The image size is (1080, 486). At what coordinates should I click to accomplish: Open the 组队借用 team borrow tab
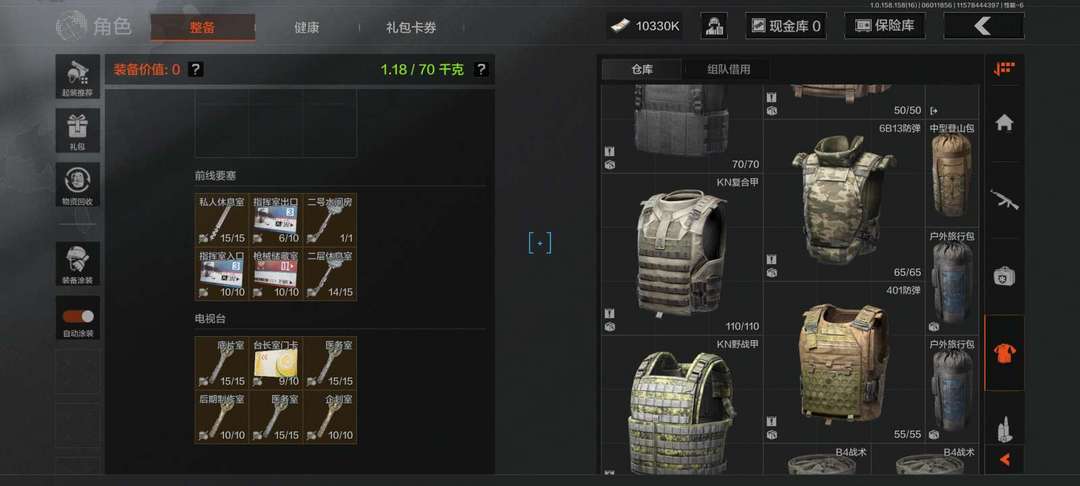tap(728, 70)
